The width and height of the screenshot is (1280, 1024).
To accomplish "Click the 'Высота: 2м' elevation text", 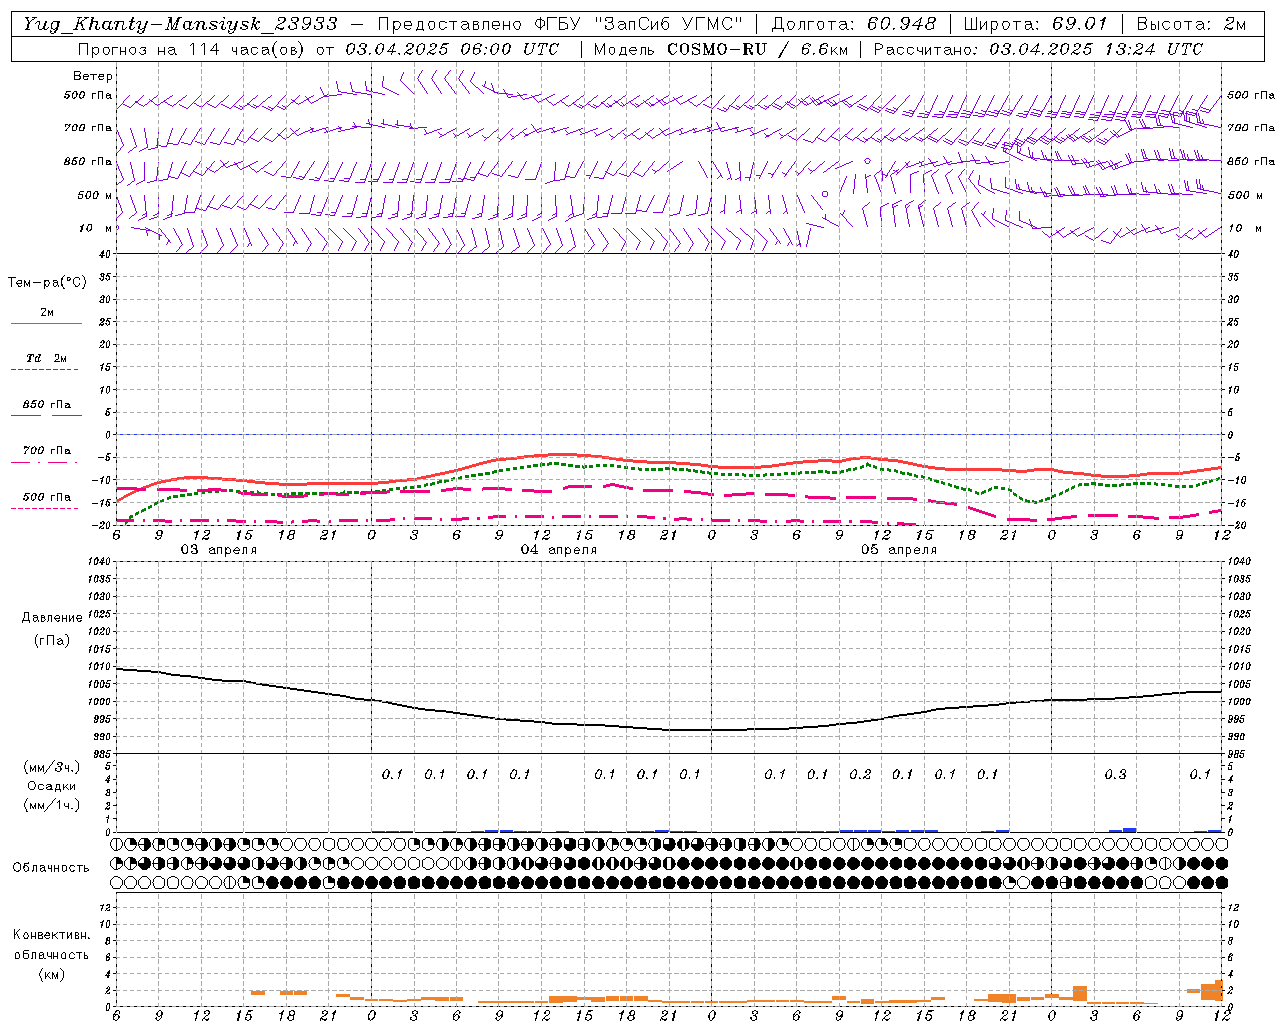I will point(1190,24).
